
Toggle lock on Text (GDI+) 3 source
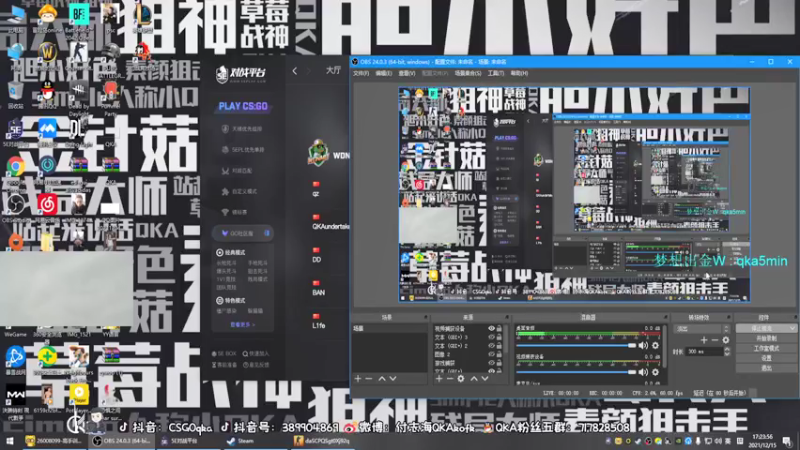click(499, 337)
